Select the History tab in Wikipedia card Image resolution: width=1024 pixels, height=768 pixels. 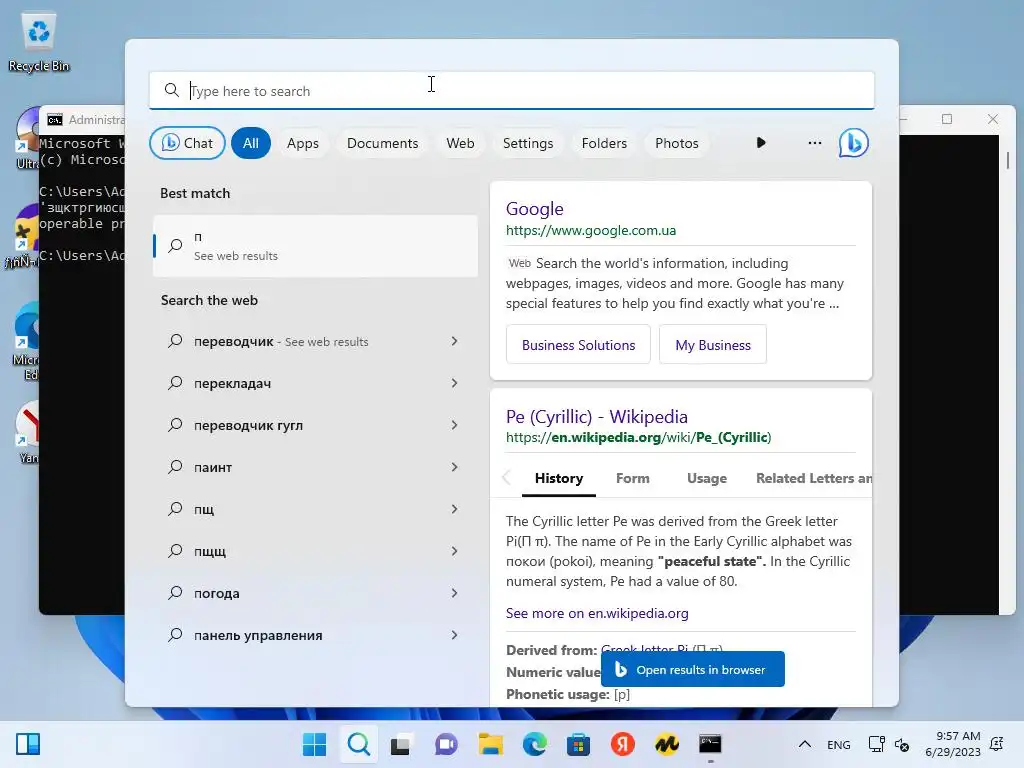click(x=558, y=478)
